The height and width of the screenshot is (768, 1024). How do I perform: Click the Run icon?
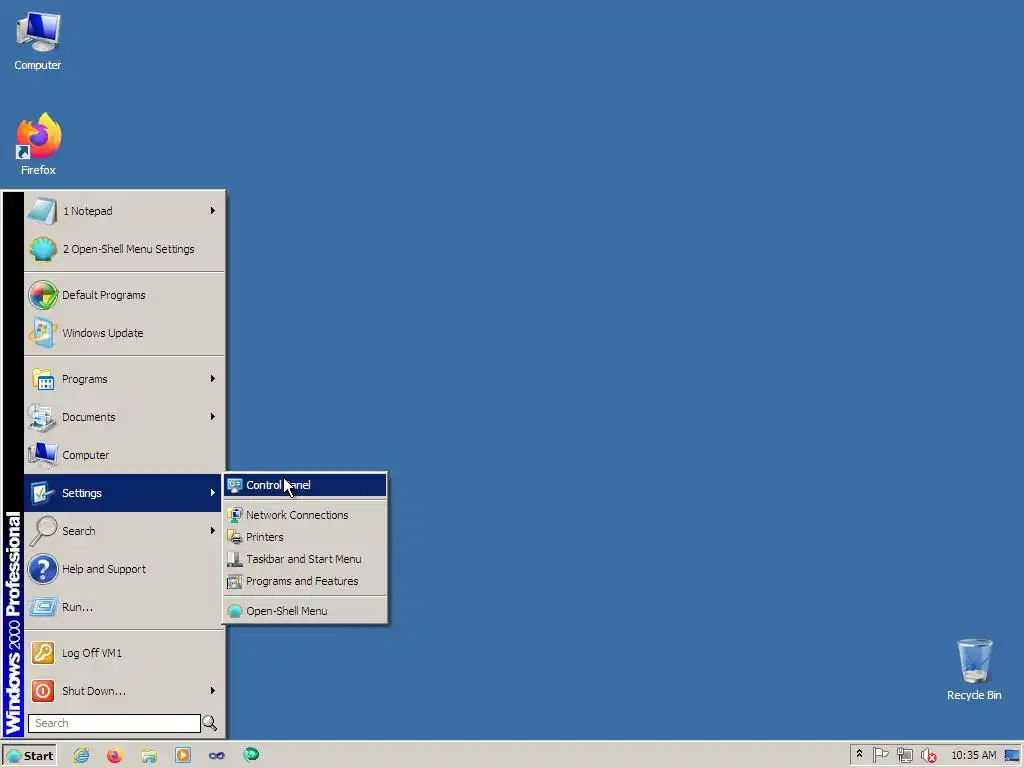(42, 607)
